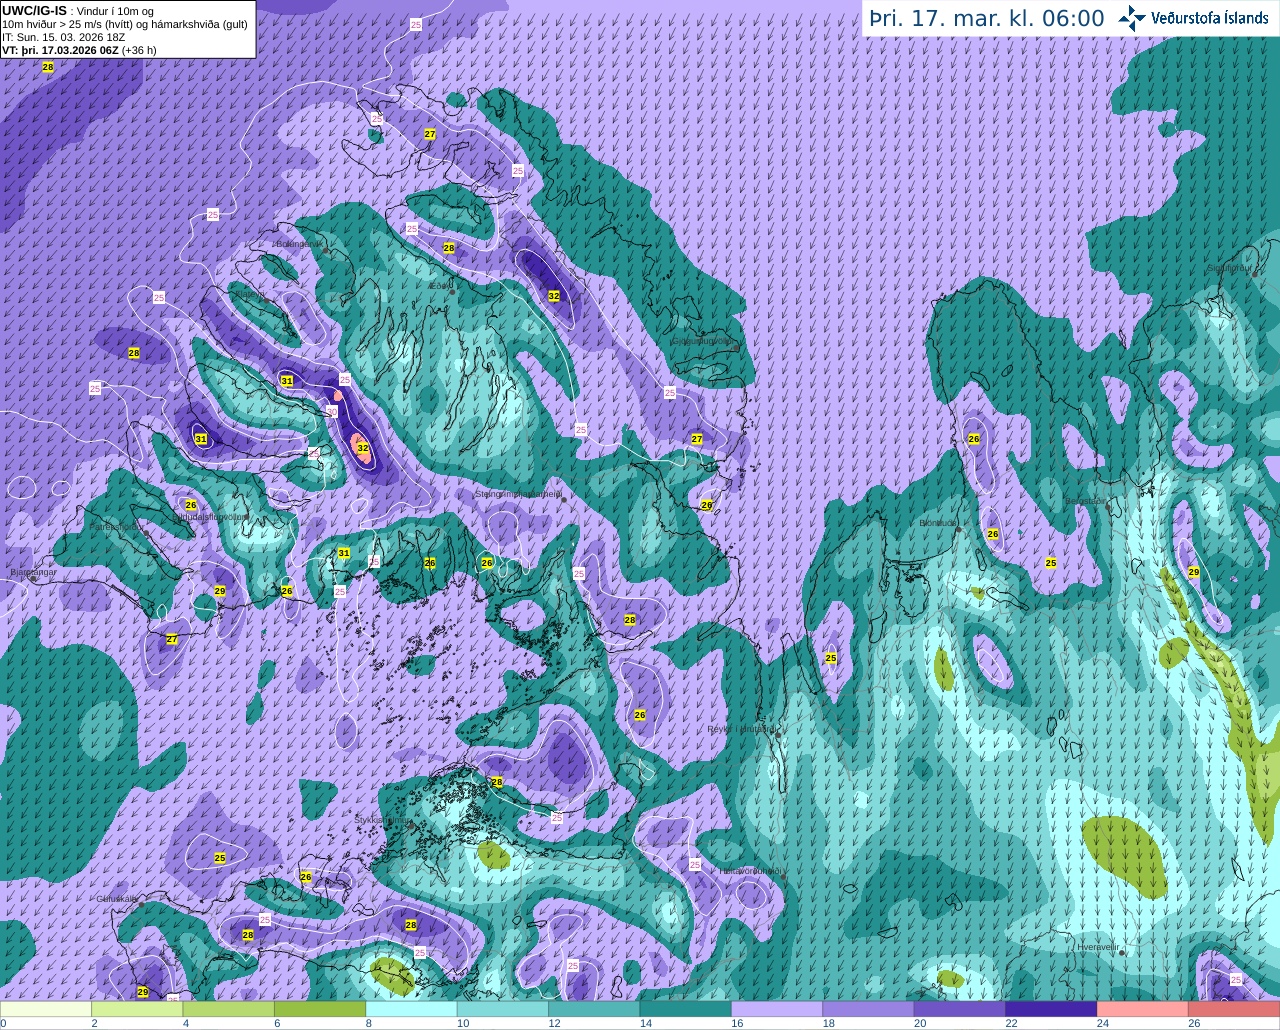The width and height of the screenshot is (1280, 1030).
Task: Click the Bjargtangar station label
Action: [33, 572]
